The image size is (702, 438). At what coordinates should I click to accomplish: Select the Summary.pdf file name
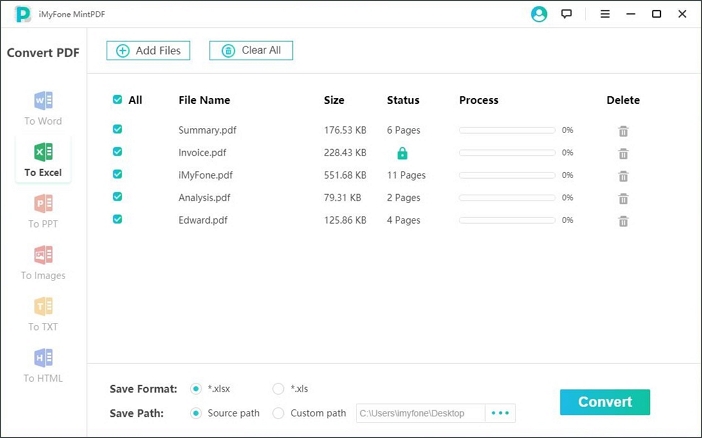207,130
